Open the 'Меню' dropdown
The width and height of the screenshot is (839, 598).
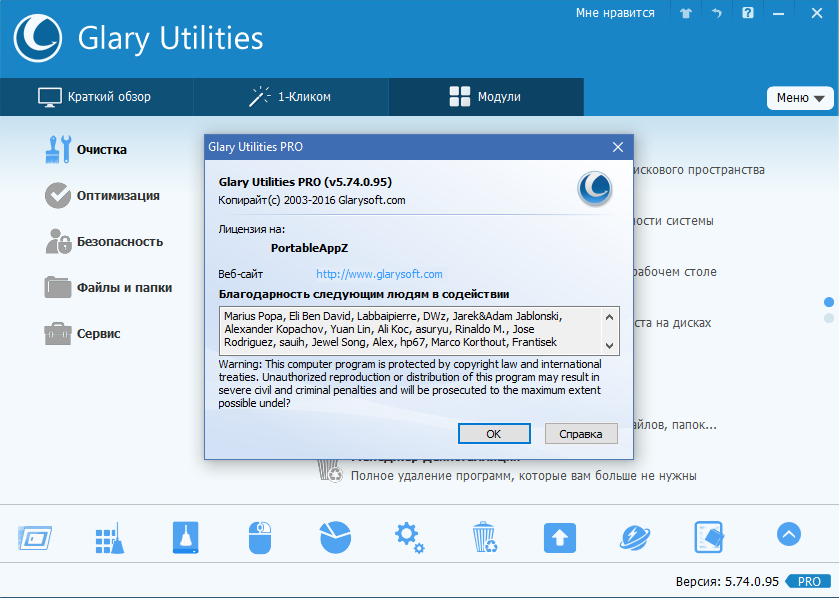coord(800,98)
